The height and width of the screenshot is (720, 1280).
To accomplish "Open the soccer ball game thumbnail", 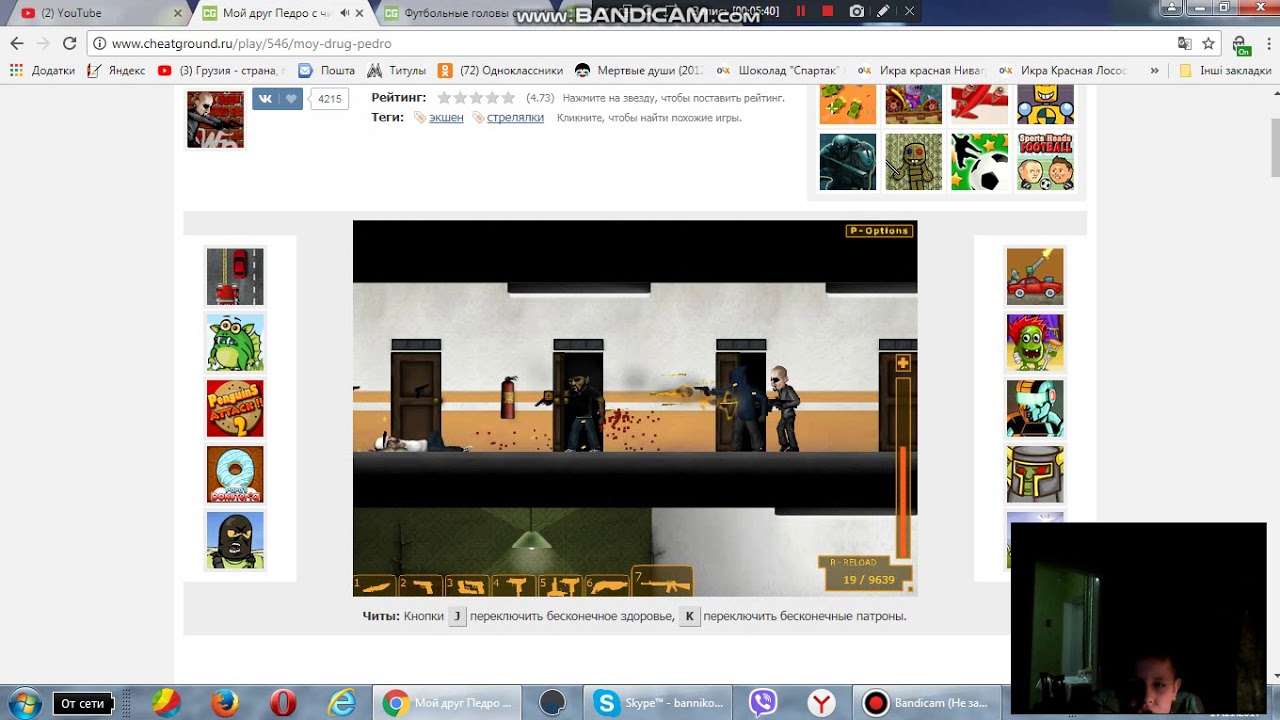I will pos(979,161).
